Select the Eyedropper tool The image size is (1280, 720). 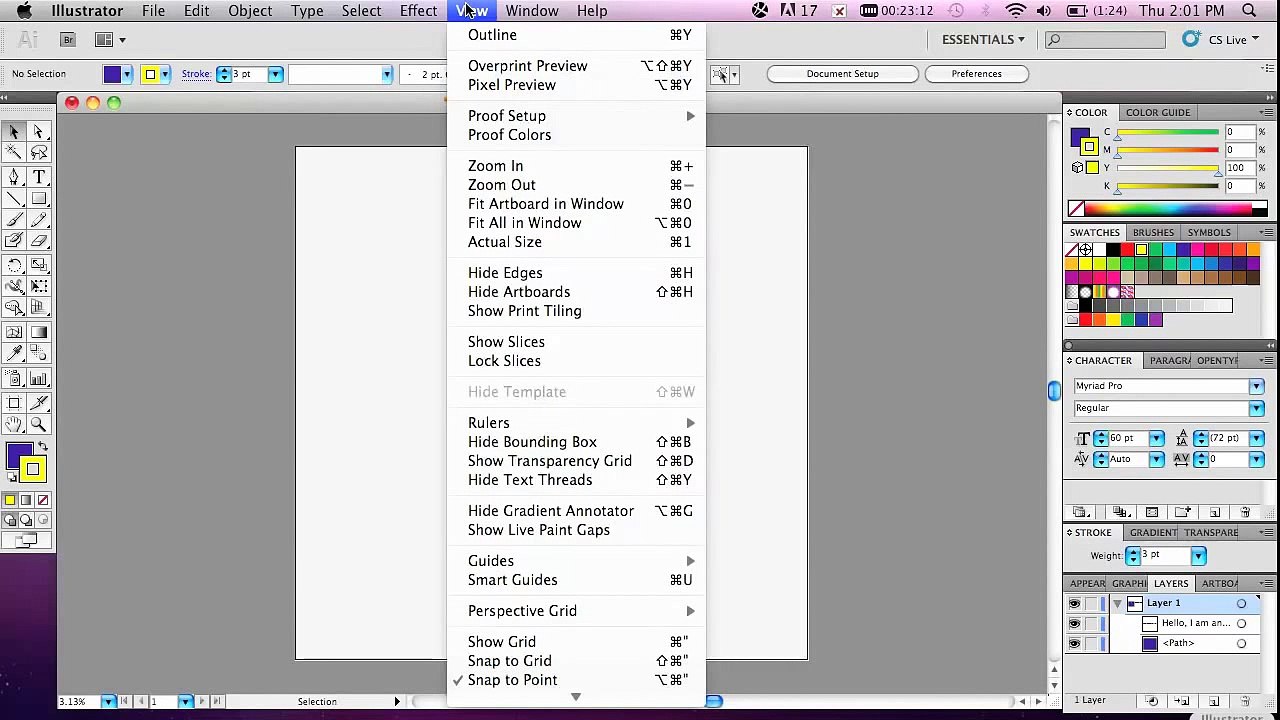tap(14, 354)
